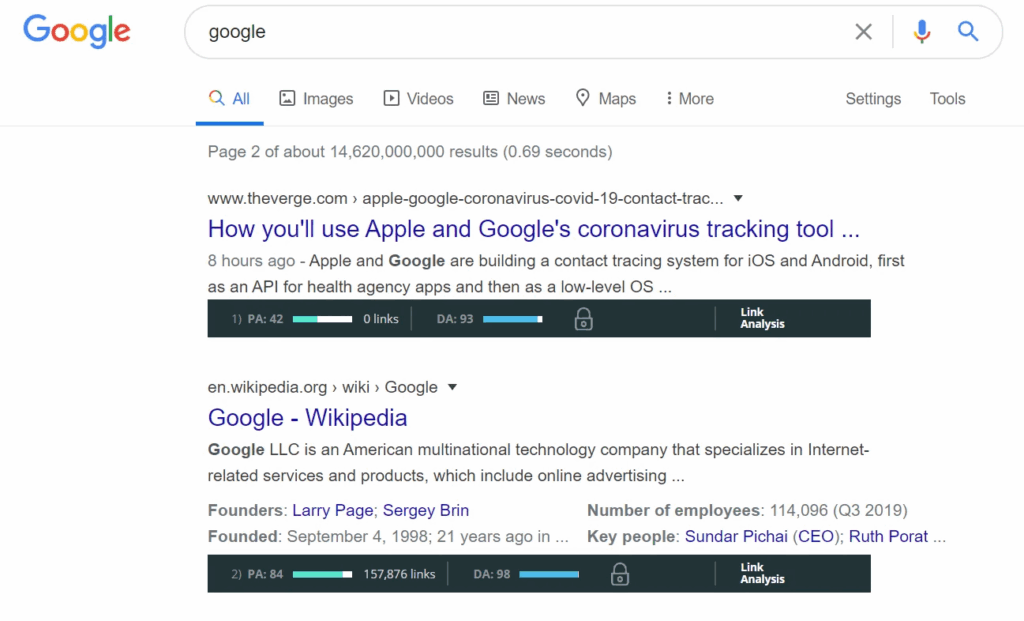This screenshot has height=621, width=1024.
Task: Open dropdown arrow beside en.wikipedia.org URL
Action: tap(452, 387)
